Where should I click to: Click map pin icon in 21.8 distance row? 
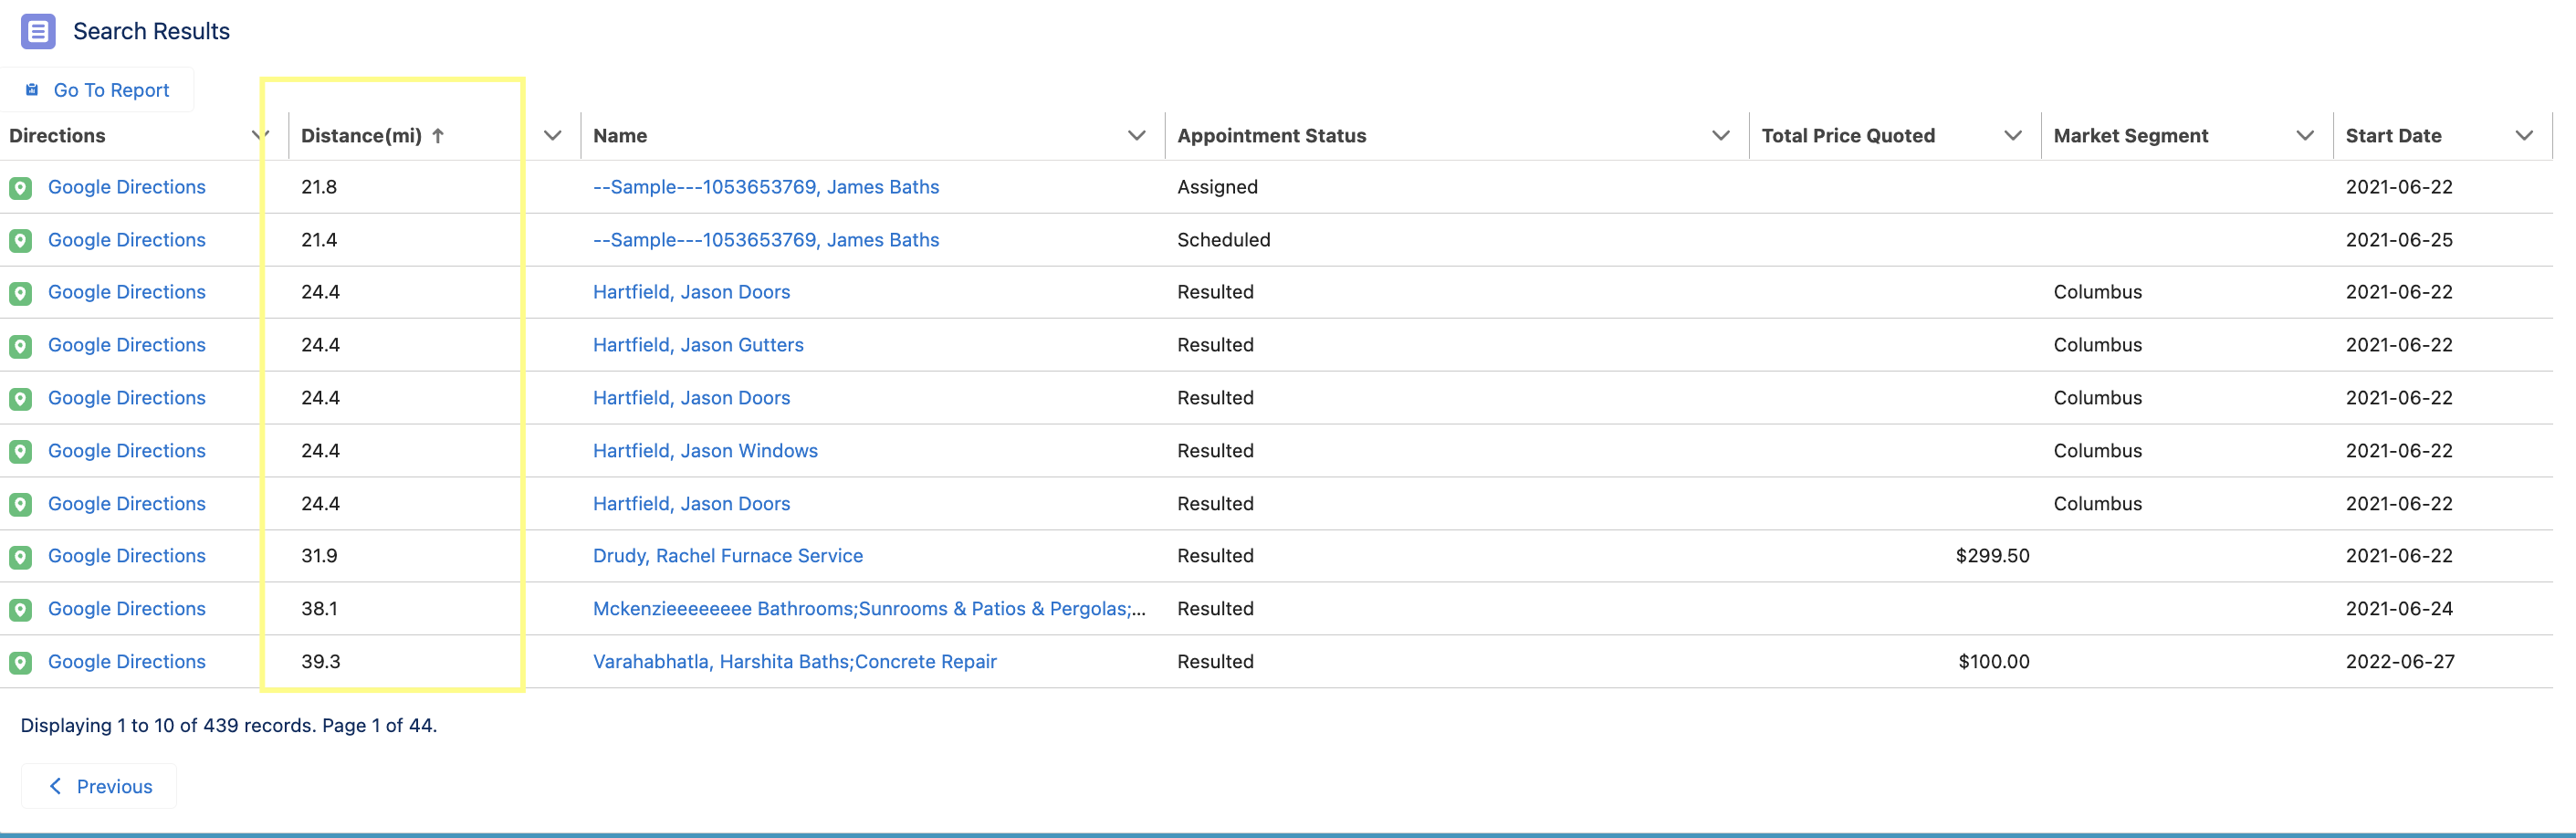click(21, 188)
